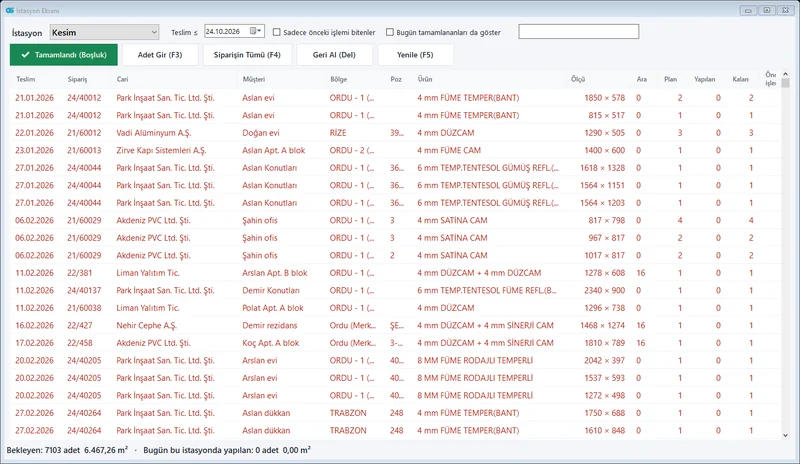Screen dimensions: 800x464
Task: Sort by Müşteri column header
Action: point(254,79)
